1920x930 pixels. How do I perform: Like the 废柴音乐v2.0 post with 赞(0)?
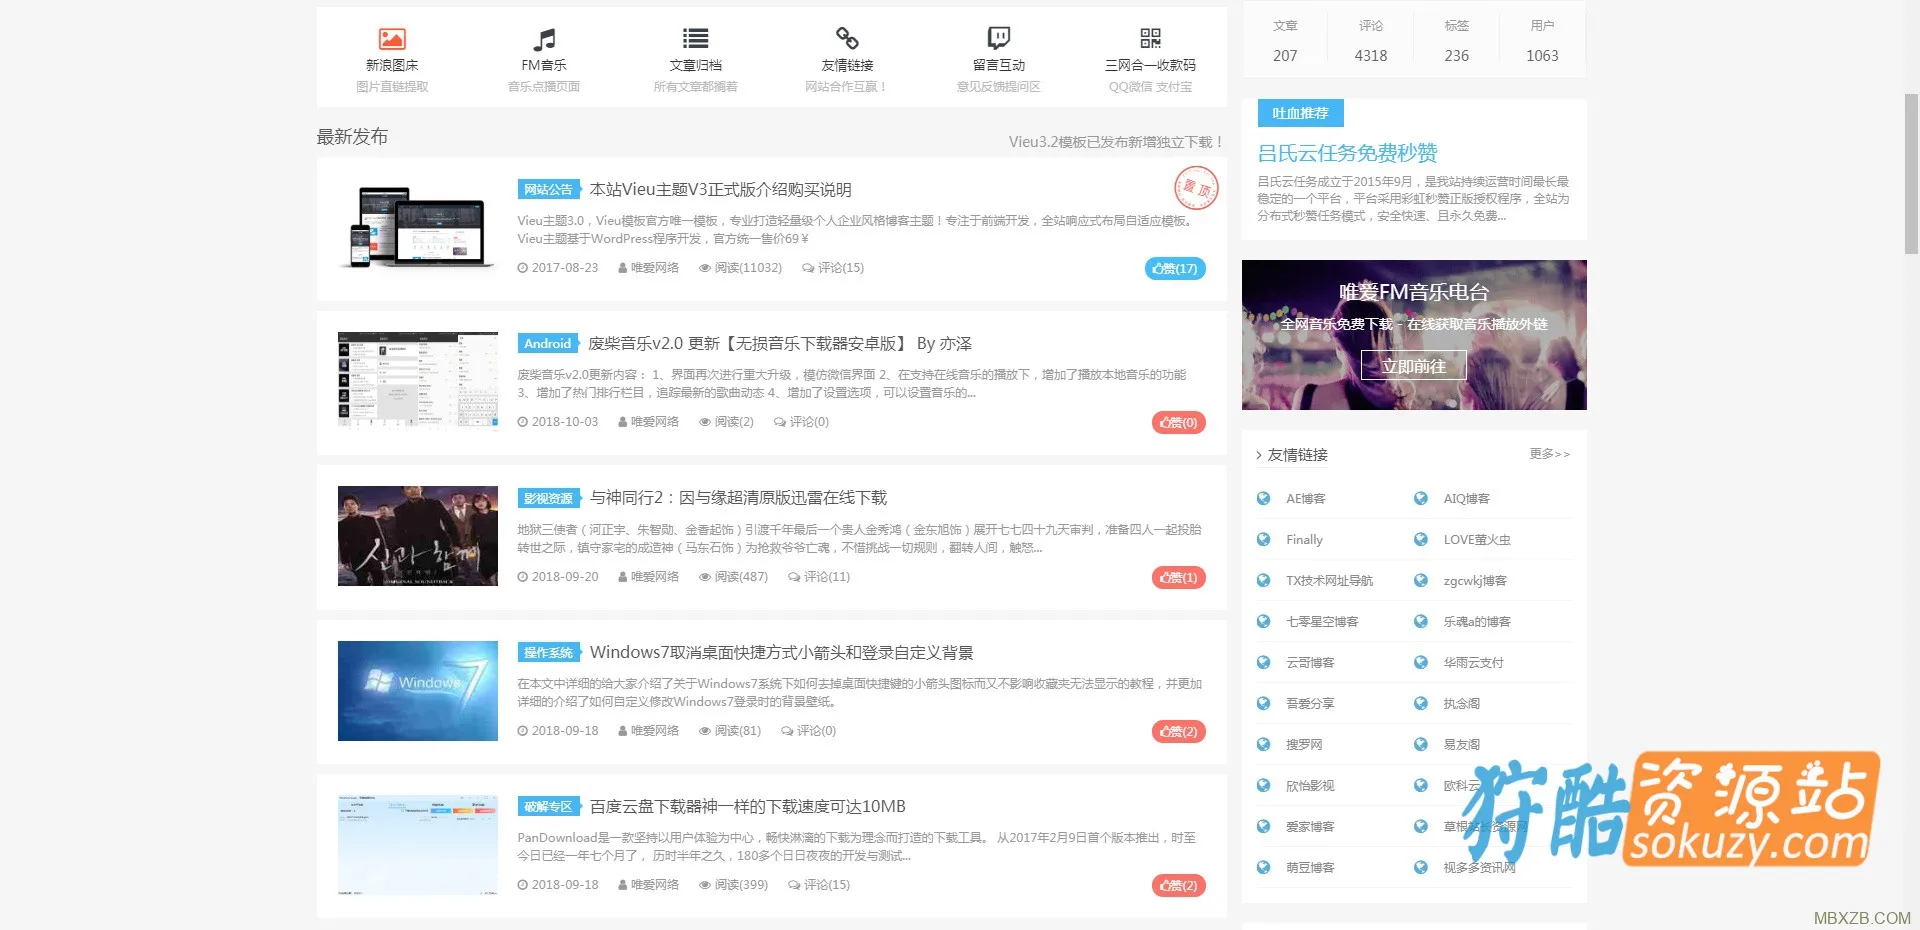1179,422
